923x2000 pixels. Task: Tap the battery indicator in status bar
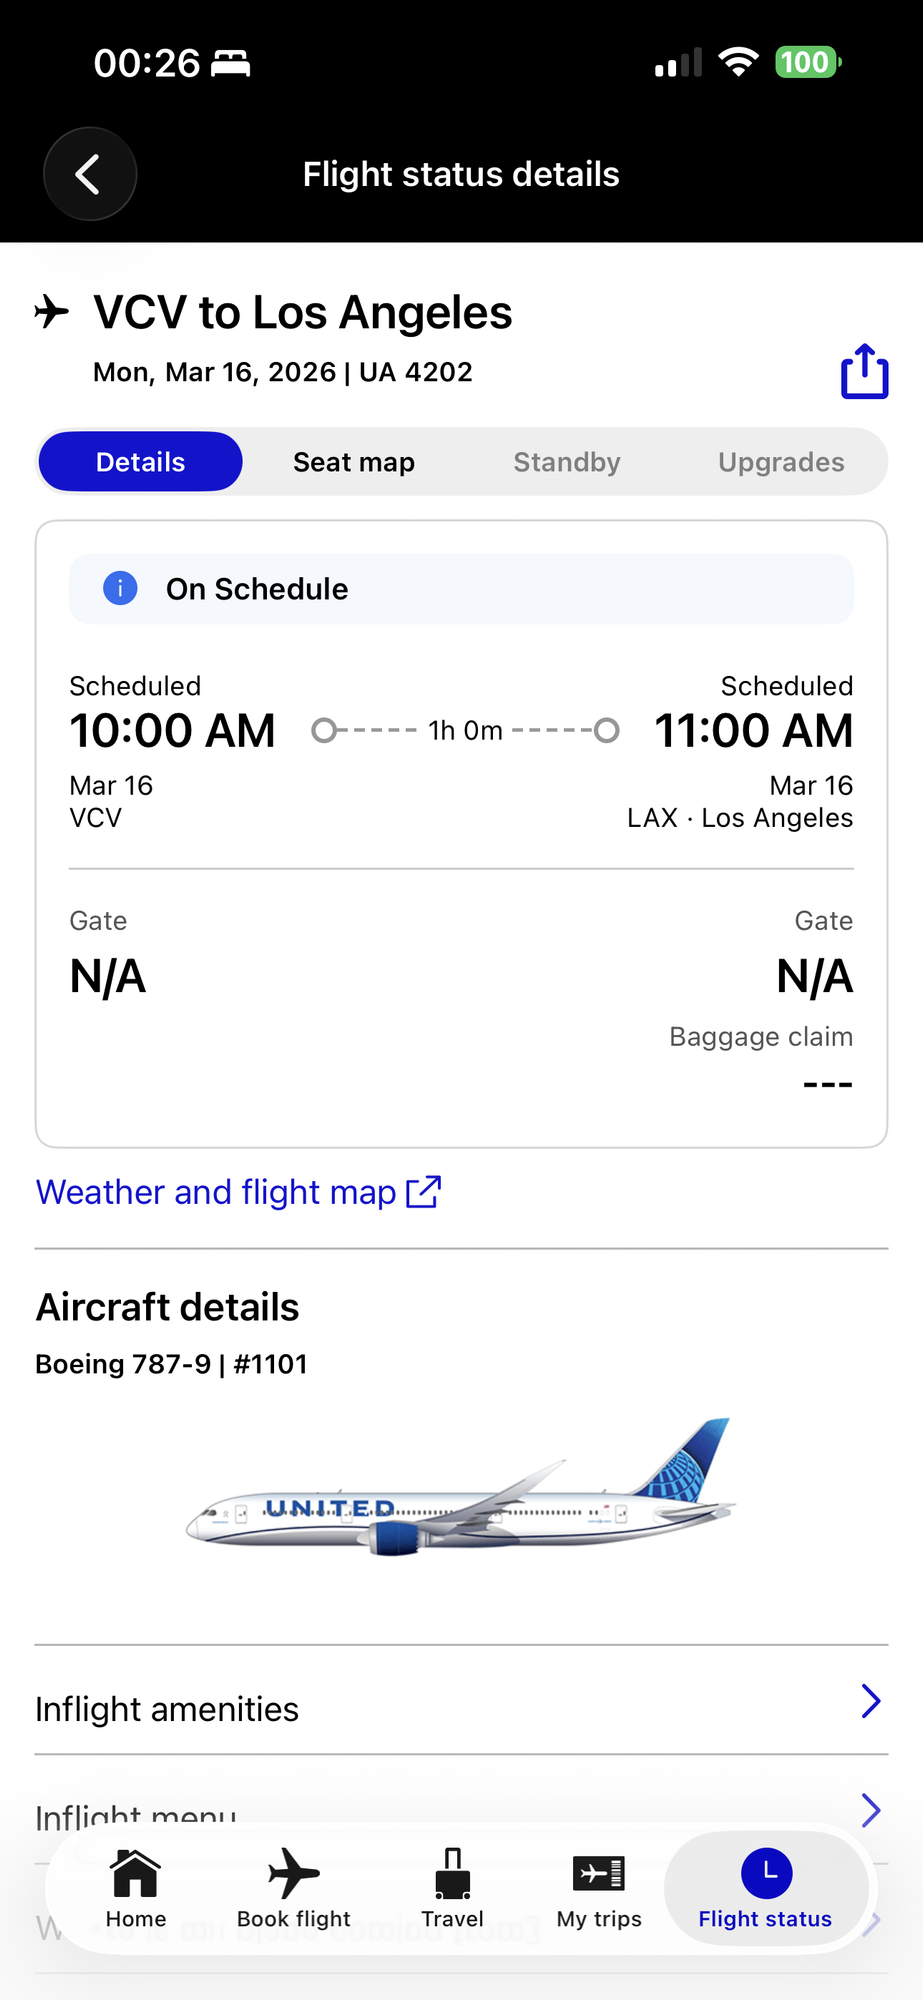pos(808,63)
